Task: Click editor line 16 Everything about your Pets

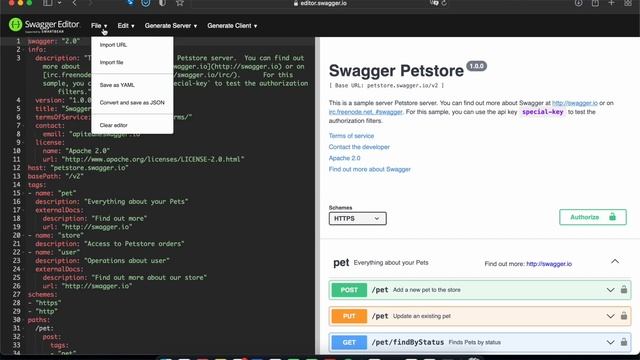Action: (x=111, y=202)
